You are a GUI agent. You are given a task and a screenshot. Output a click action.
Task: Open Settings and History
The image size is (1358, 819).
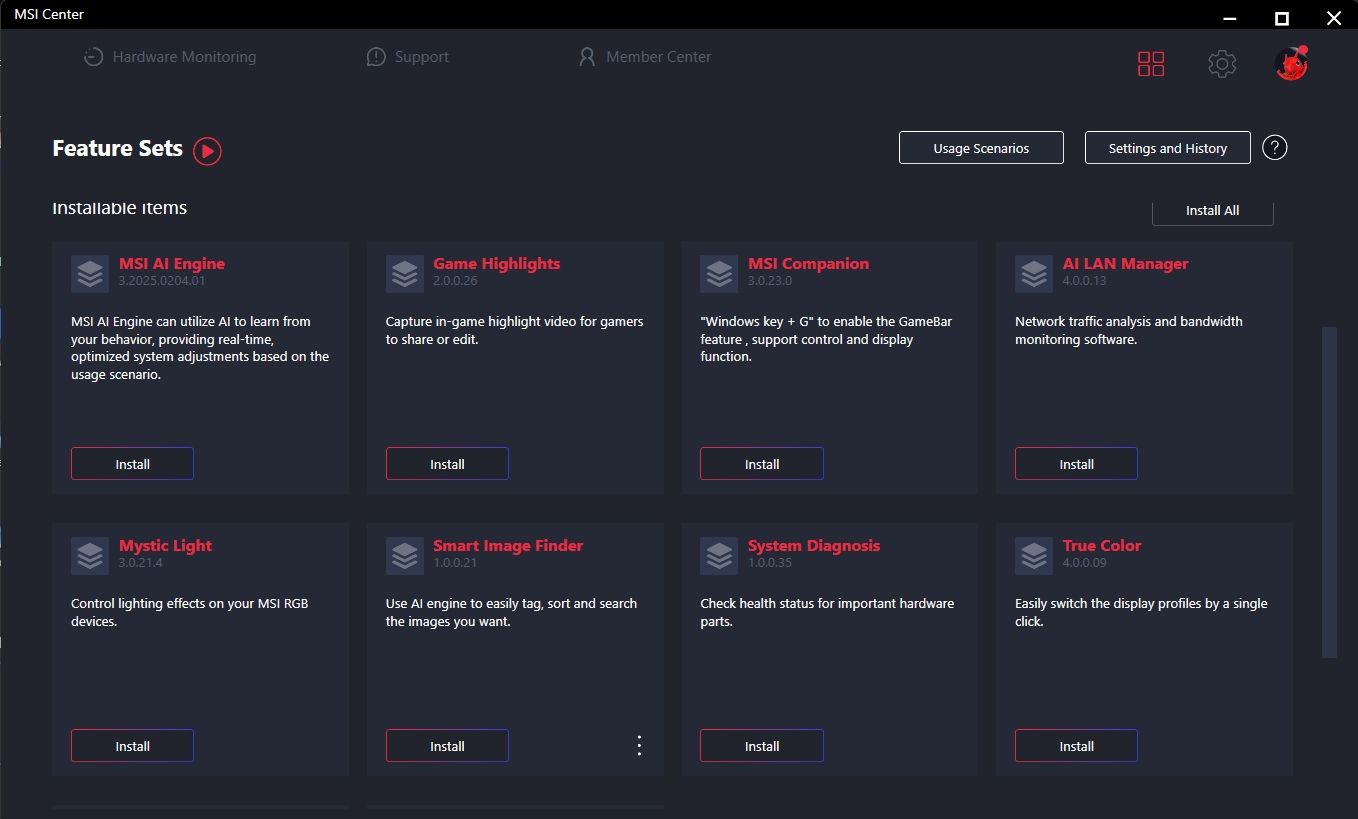pos(1168,148)
